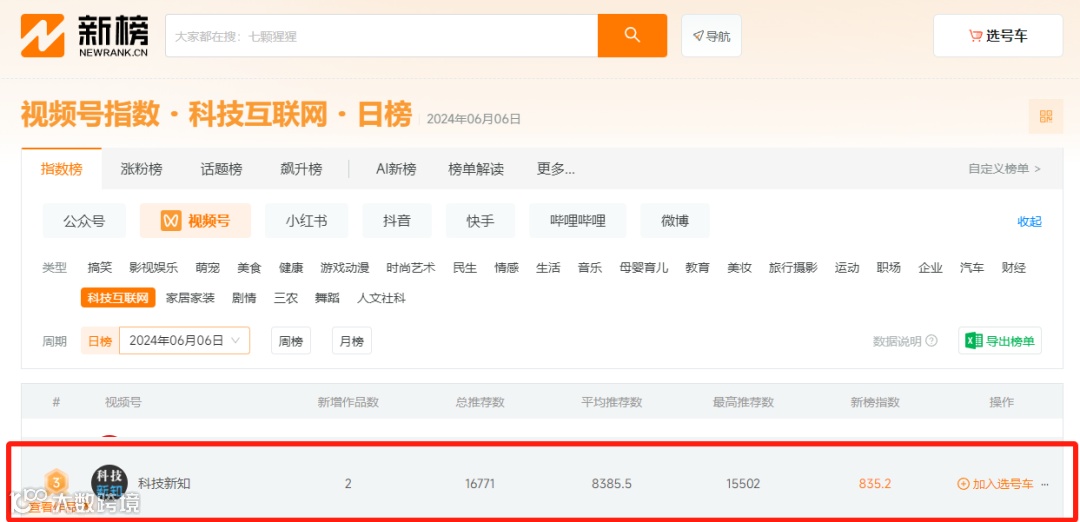Open the 选号车 cart button

pyautogui.click(x=998, y=36)
